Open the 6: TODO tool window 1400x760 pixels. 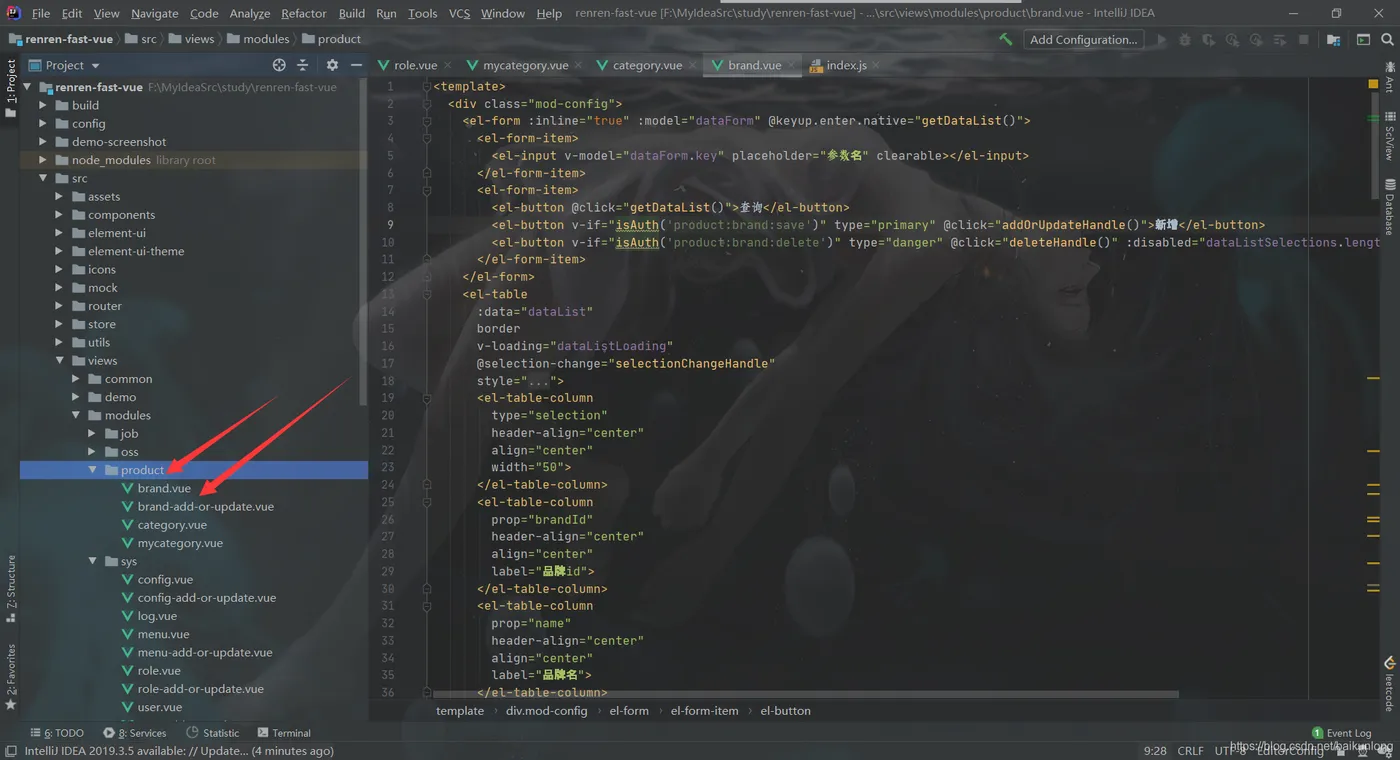coord(57,733)
